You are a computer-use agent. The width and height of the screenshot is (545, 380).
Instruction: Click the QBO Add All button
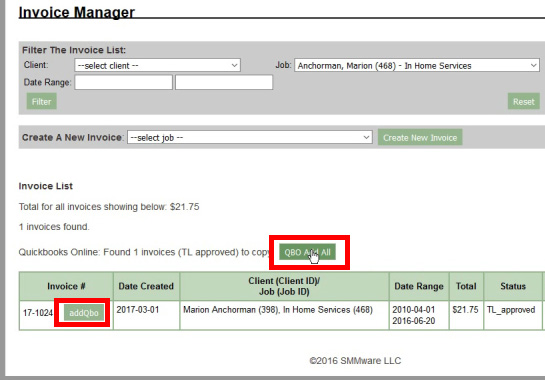307,252
